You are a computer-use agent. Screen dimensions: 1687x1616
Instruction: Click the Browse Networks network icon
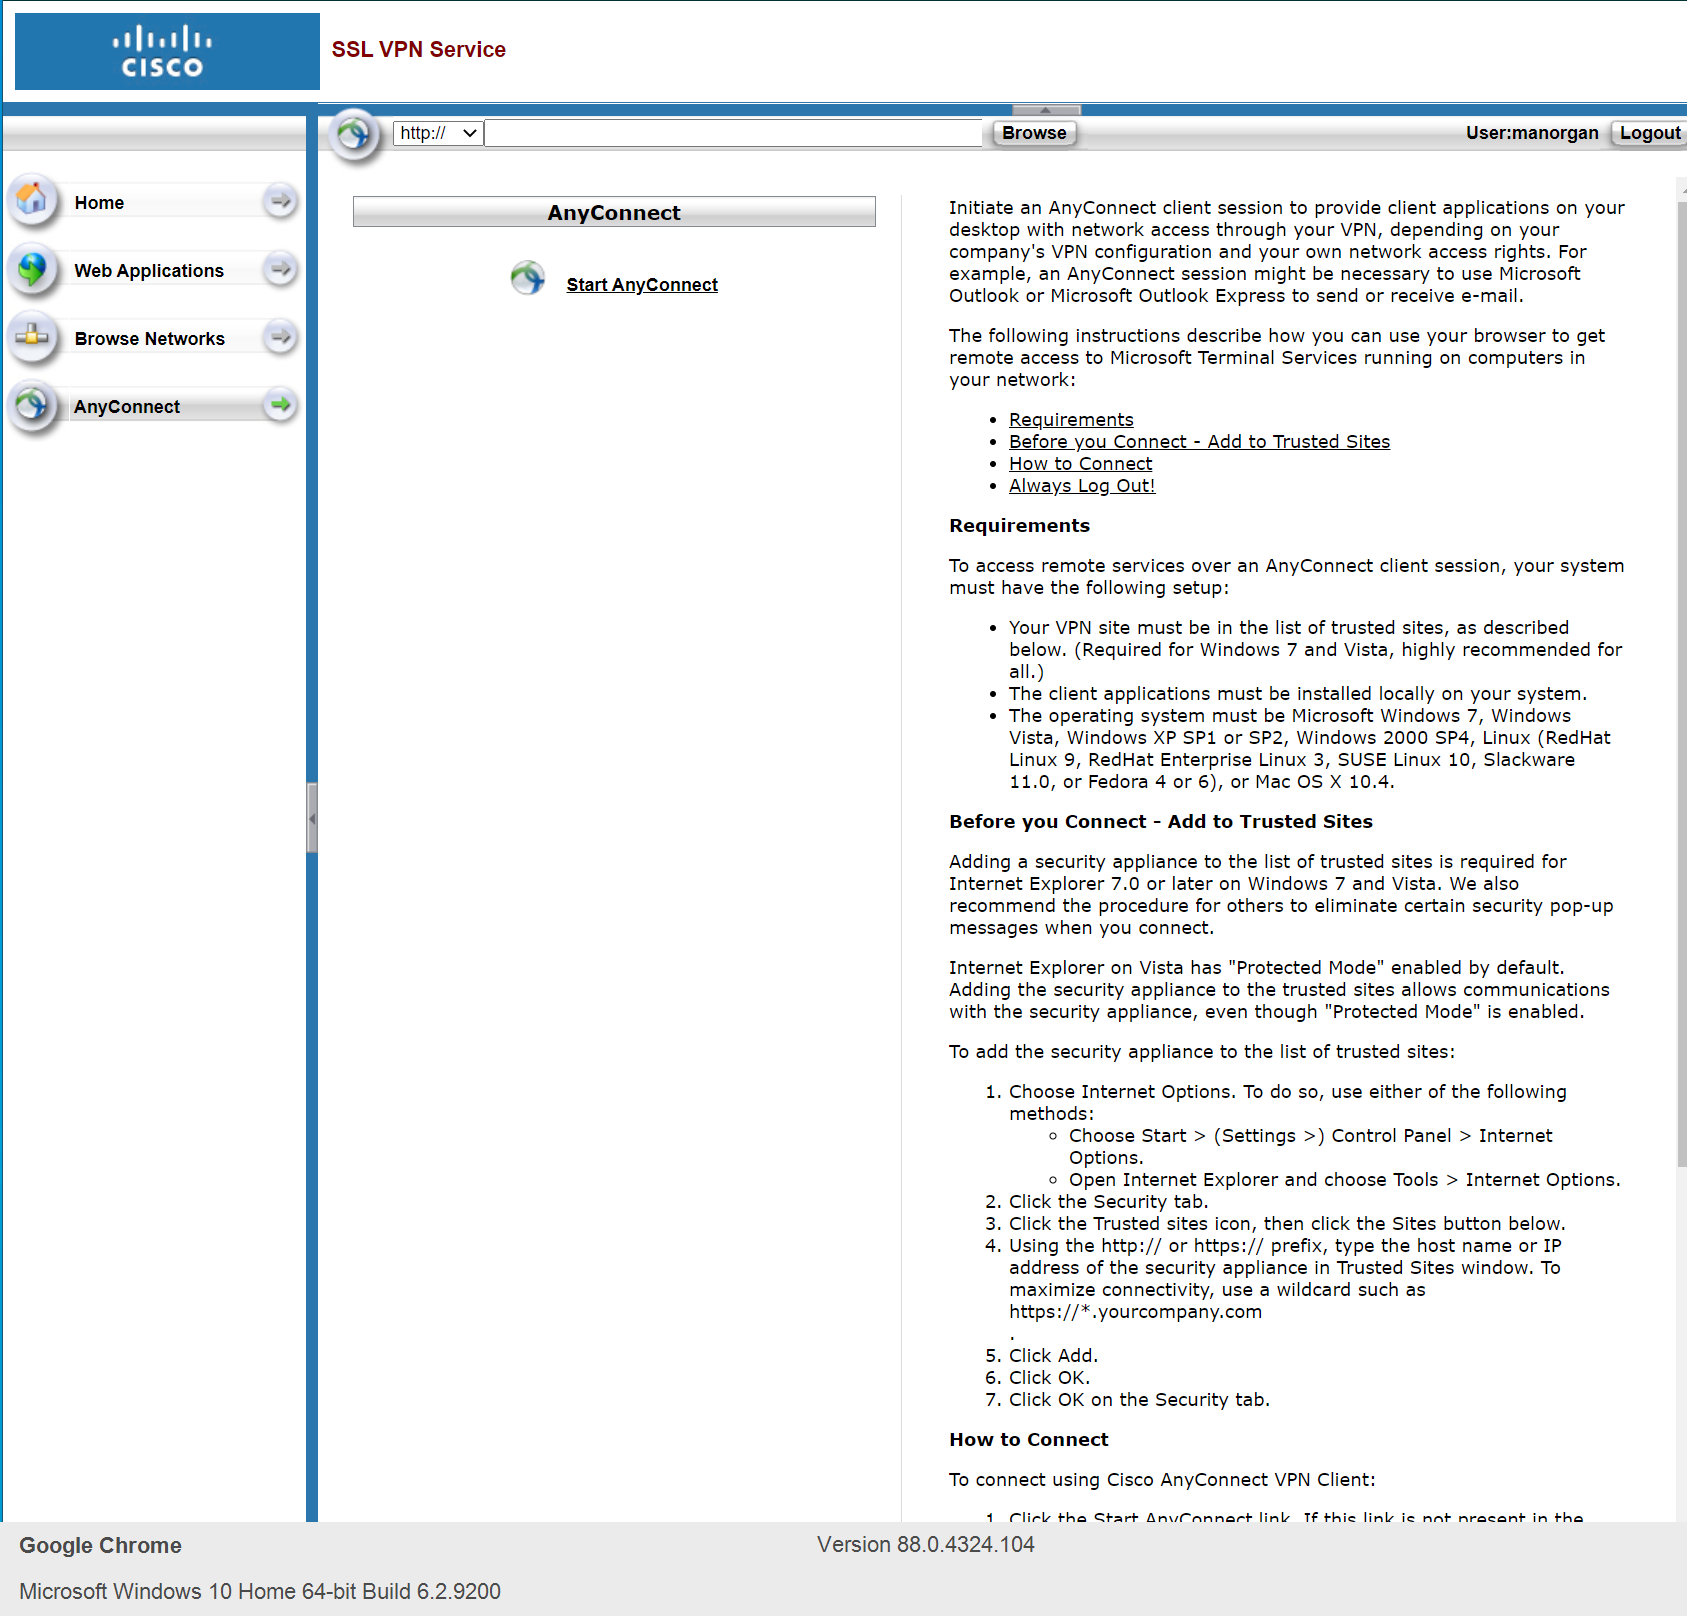[x=33, y=337]
